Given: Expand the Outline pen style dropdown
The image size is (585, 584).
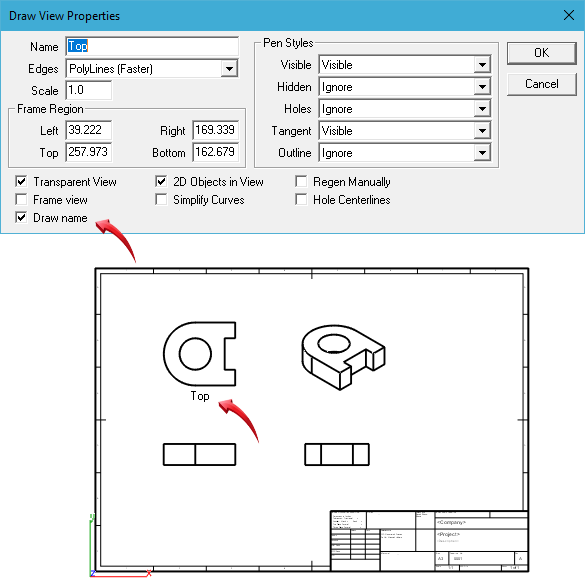Looking at the screenshot, I should click(x=482, y=153).
